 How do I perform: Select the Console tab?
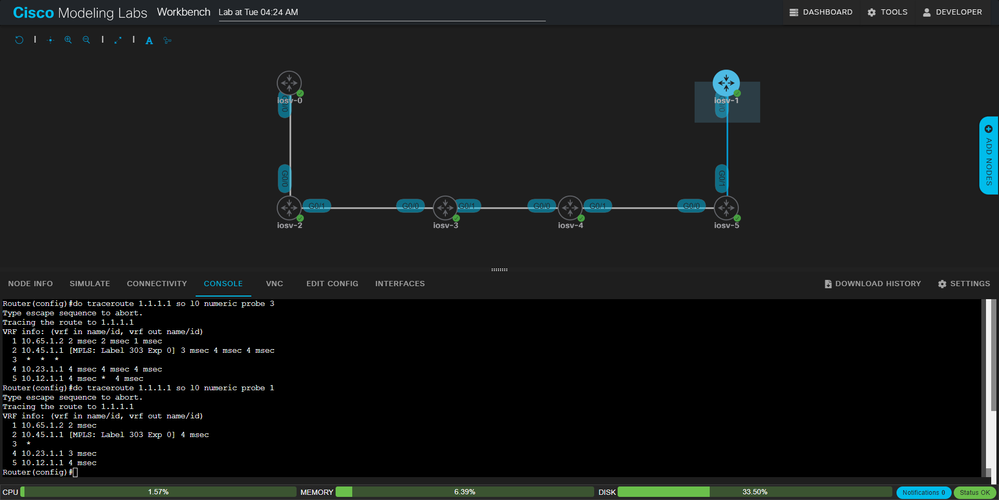[x=223, y=284]
